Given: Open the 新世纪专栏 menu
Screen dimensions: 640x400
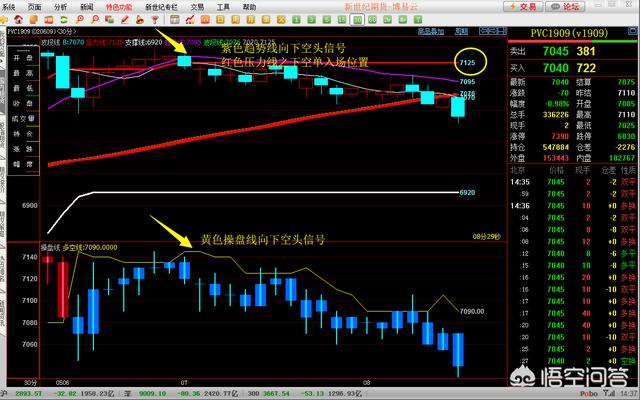Looking at the screenshot, I should (x=160, y=6).
